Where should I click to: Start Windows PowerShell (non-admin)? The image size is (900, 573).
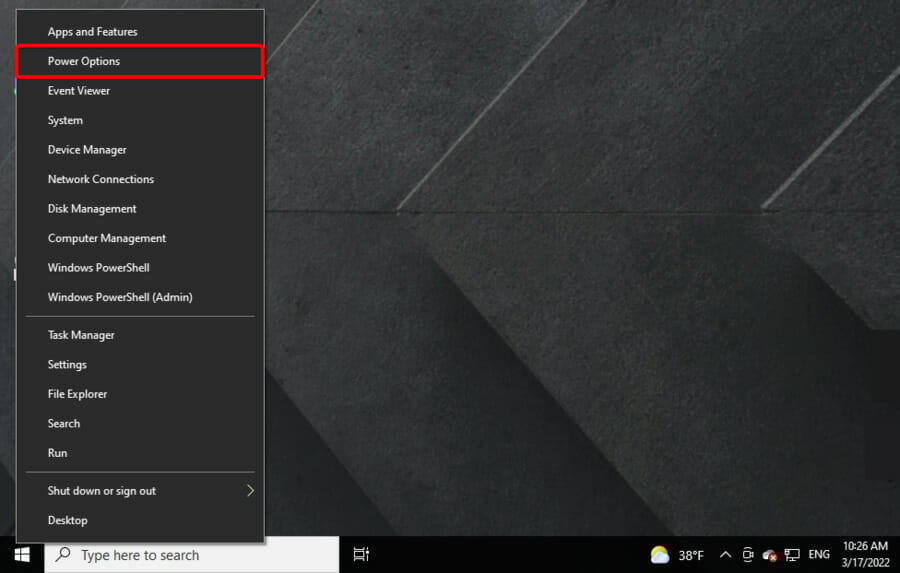140,268
